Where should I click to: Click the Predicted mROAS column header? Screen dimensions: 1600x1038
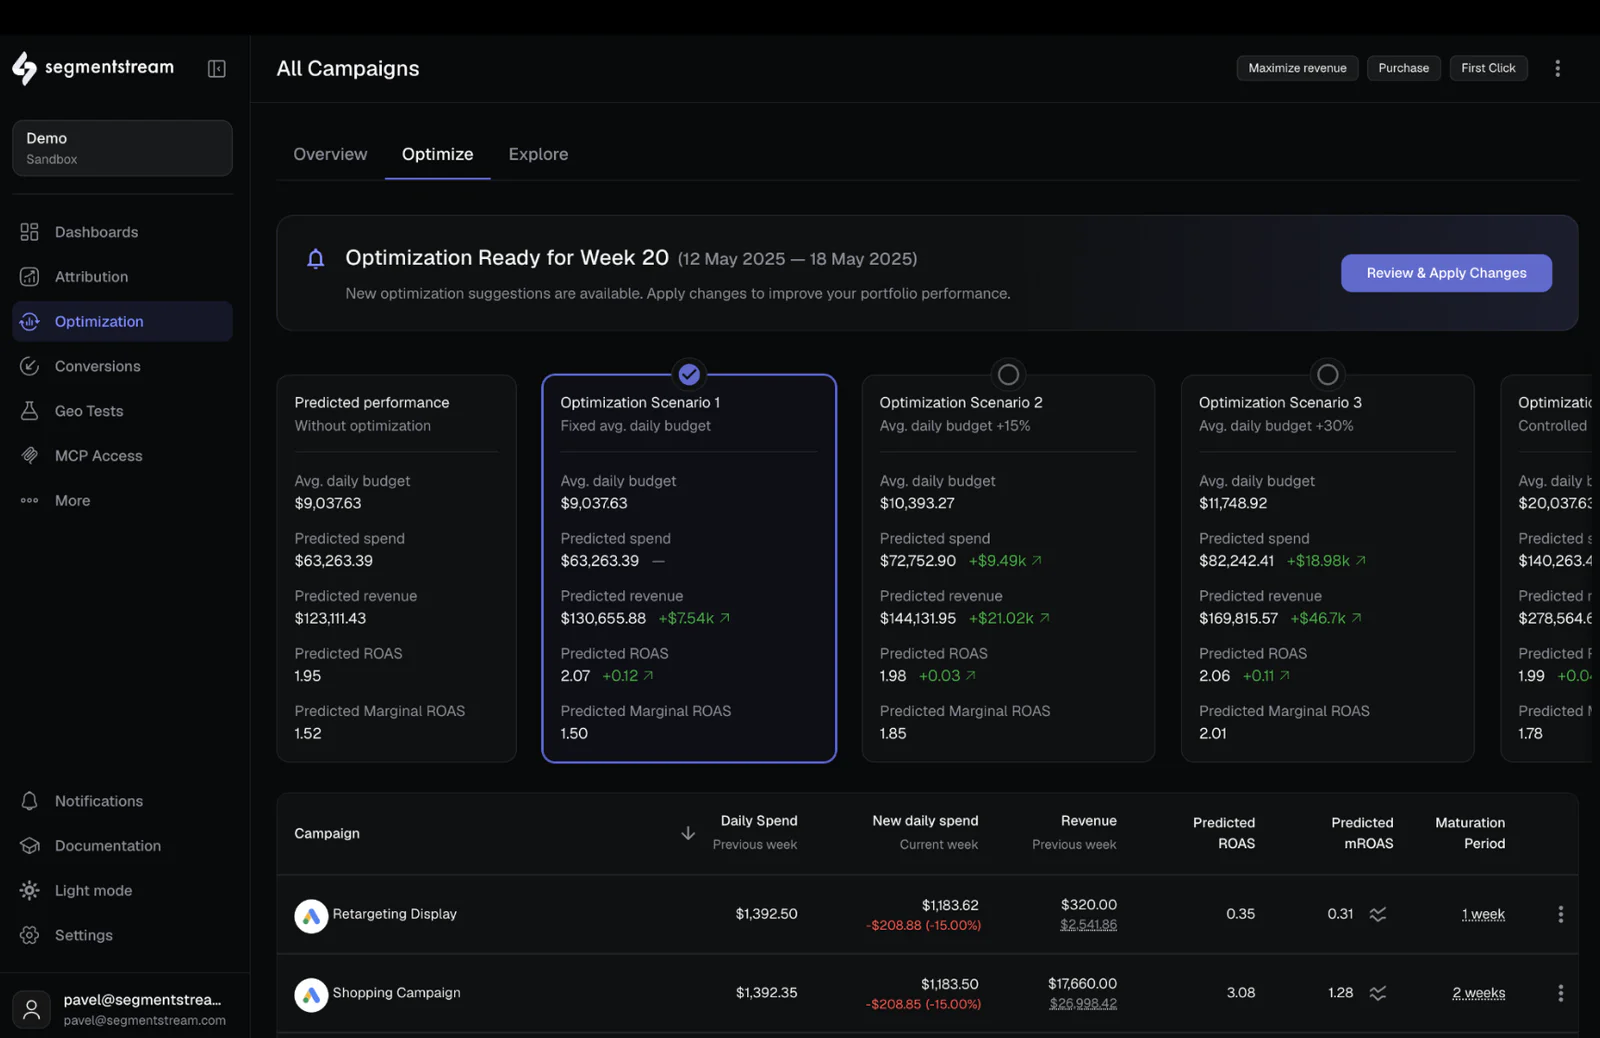[x=1362, y=833]
